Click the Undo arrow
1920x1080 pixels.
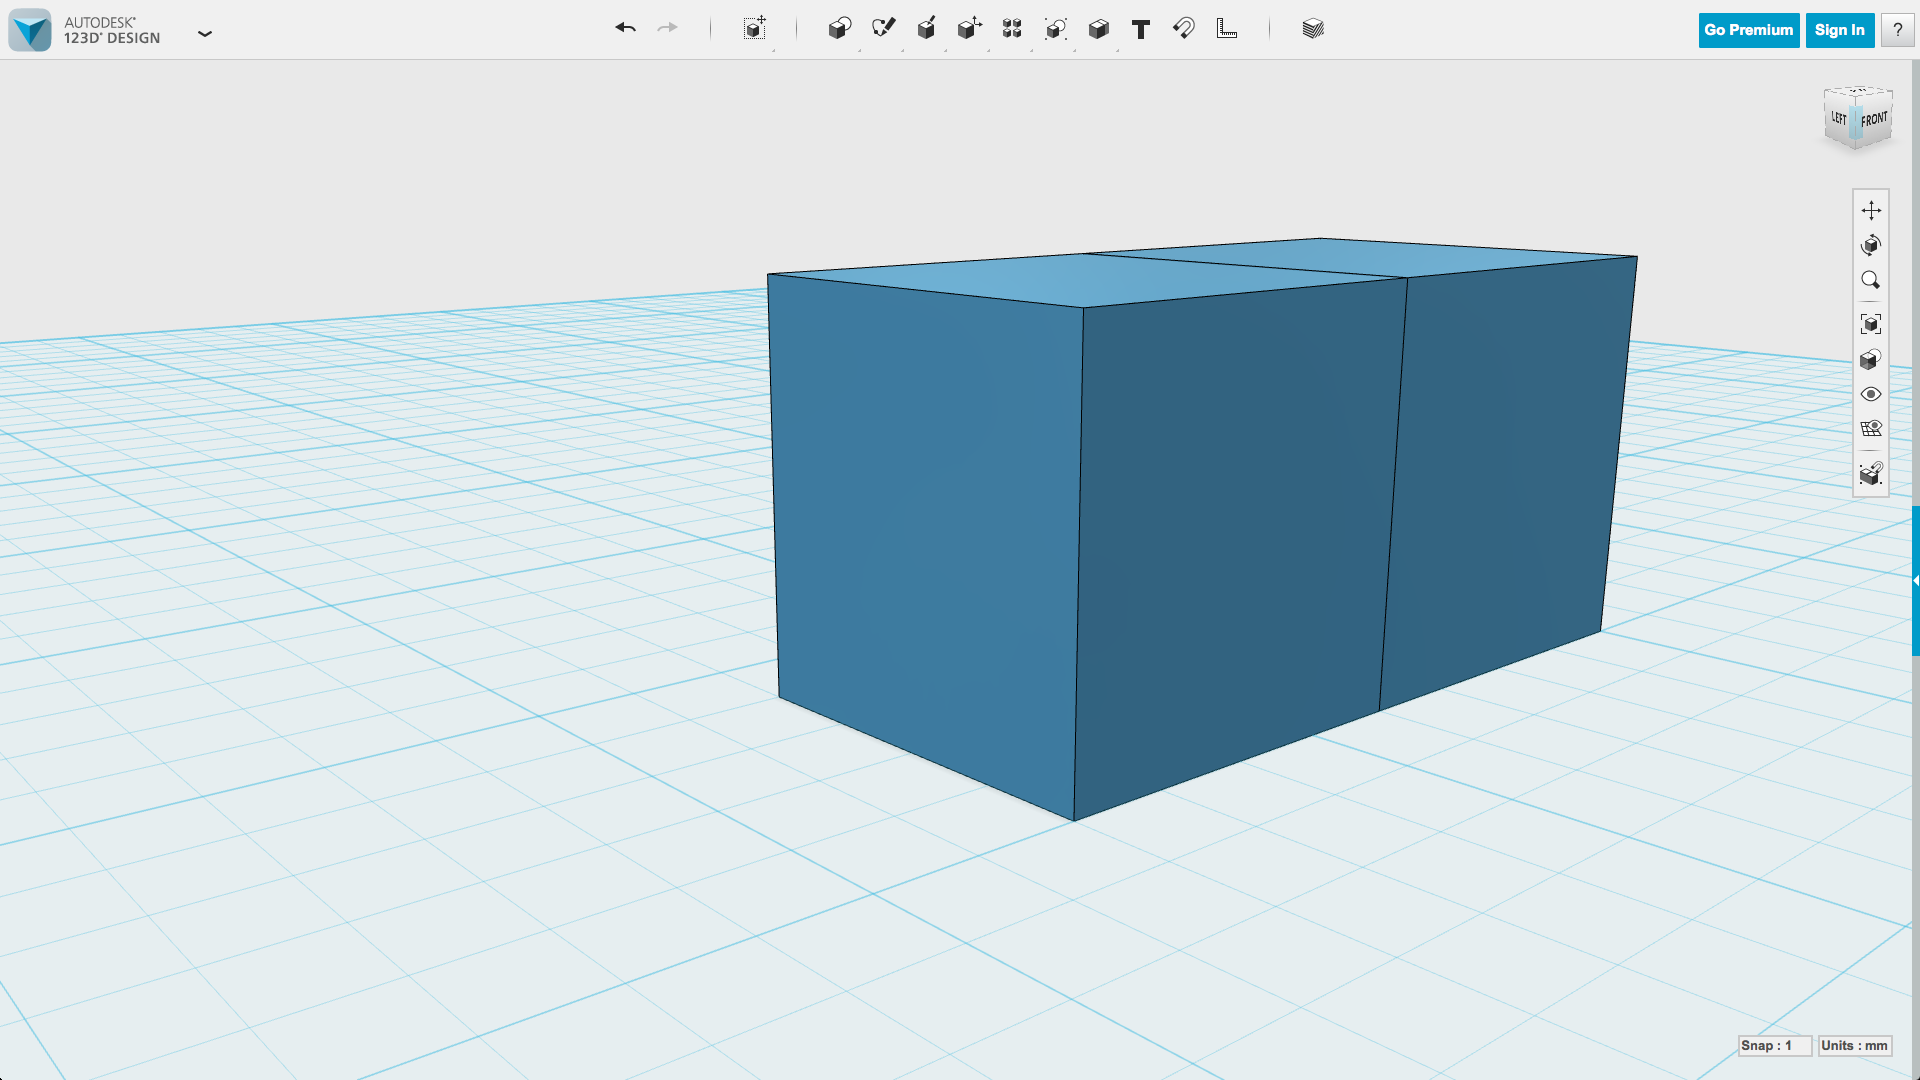coord(626,29)
